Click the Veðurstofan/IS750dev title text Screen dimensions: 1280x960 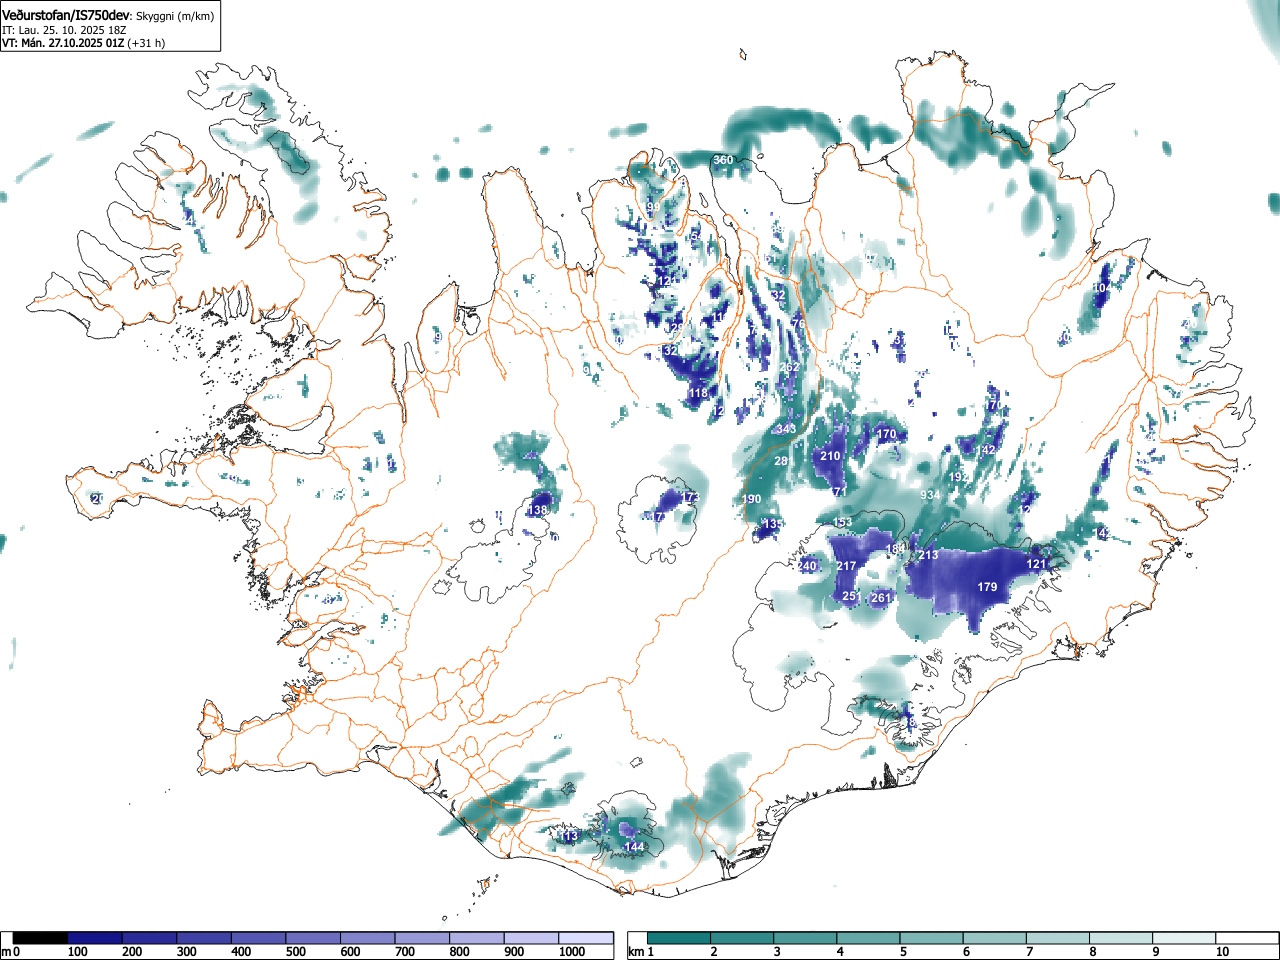66,16
